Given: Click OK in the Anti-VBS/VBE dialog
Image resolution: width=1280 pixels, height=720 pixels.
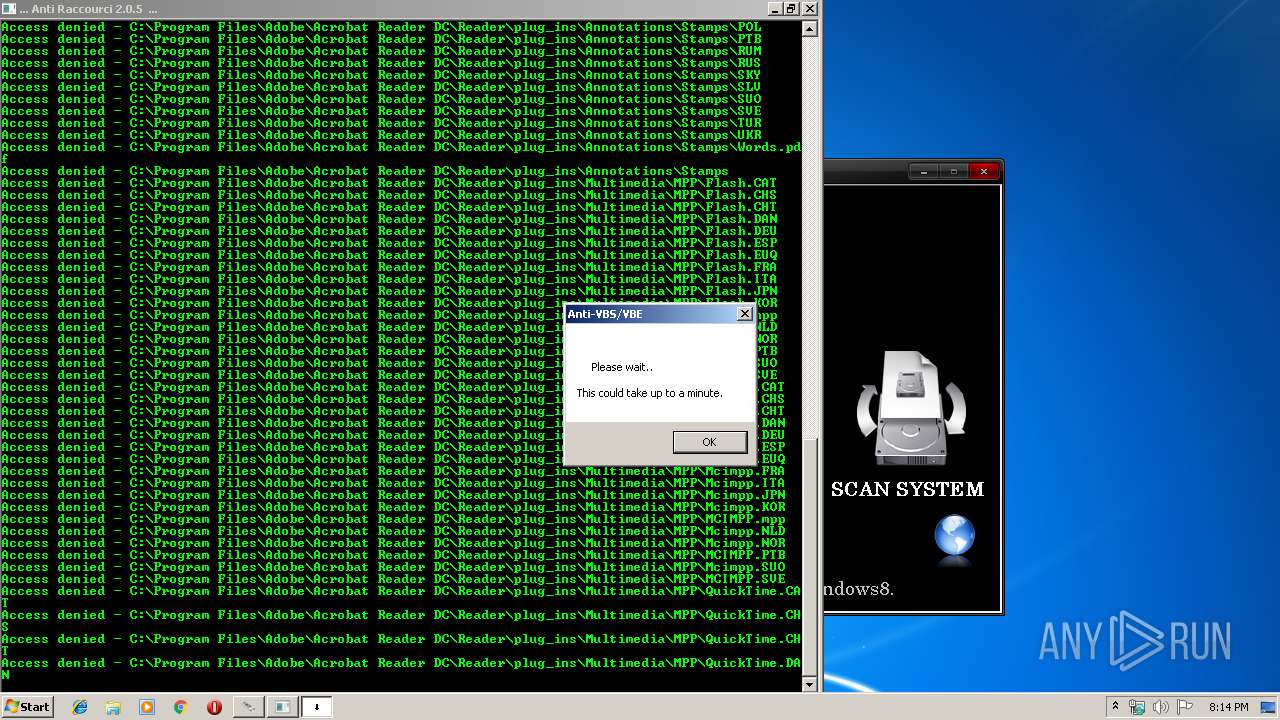Looking at the screenshot, I should (709, 442).
